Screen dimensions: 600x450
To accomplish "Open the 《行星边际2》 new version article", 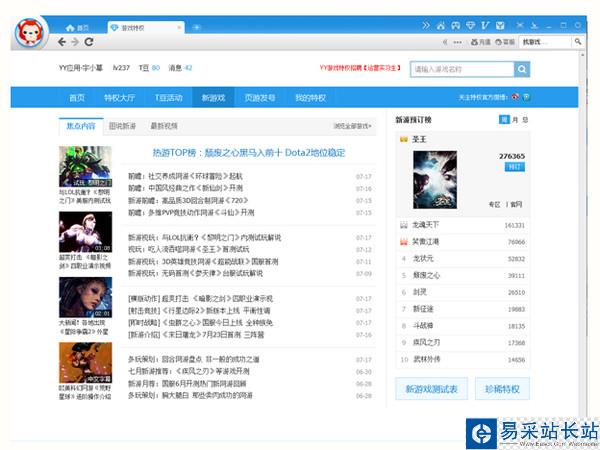I will click(199, 311).
